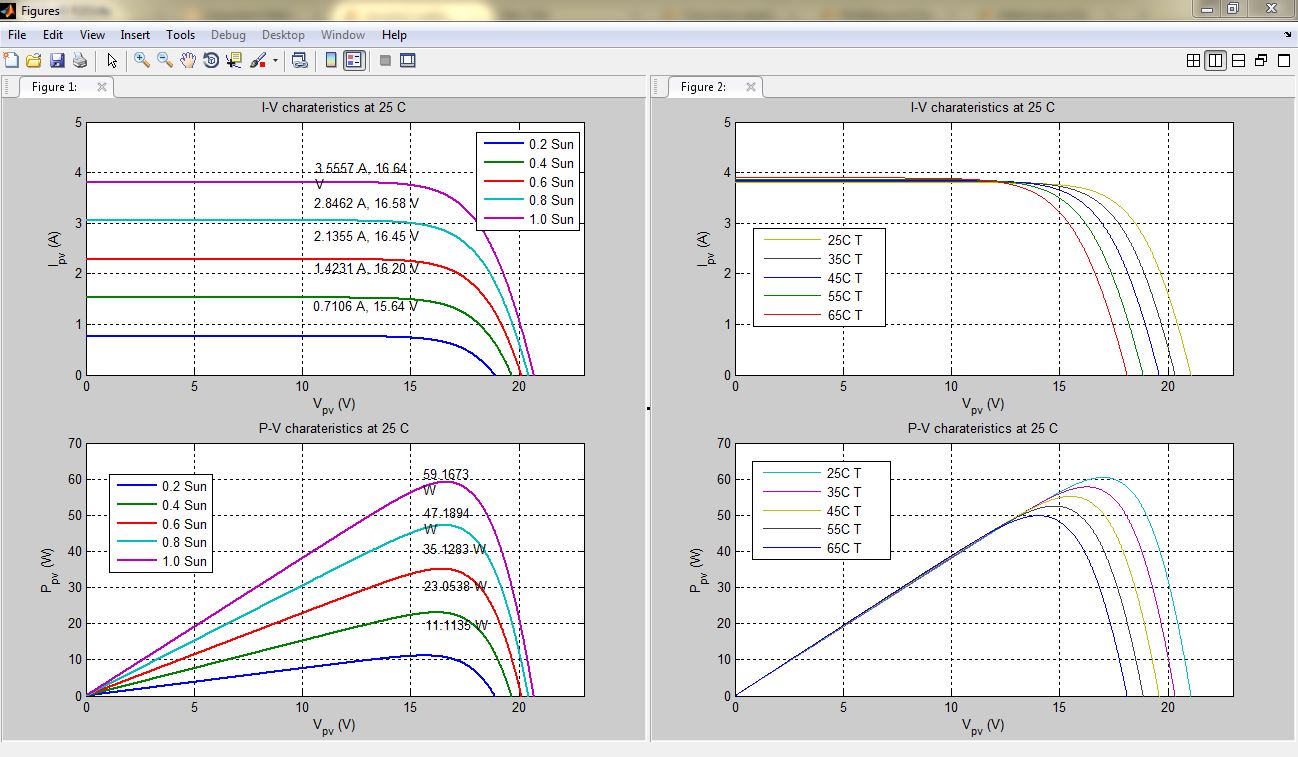Click the Link Plot icon
The width and height of the screenshot is (1298, 757).
click(299, 60)
